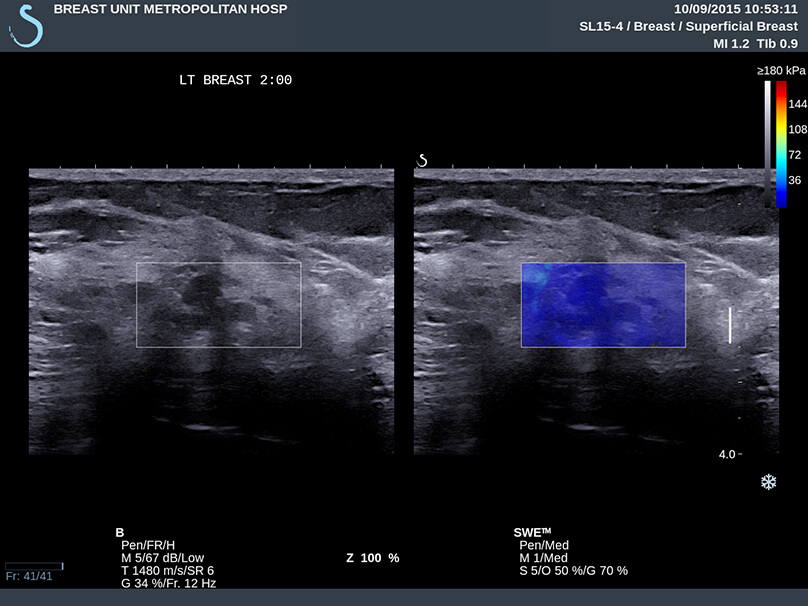Click the date and time display
Image resolution: width=808 pixels, height=606 pixels.
(x=735, y=9)
